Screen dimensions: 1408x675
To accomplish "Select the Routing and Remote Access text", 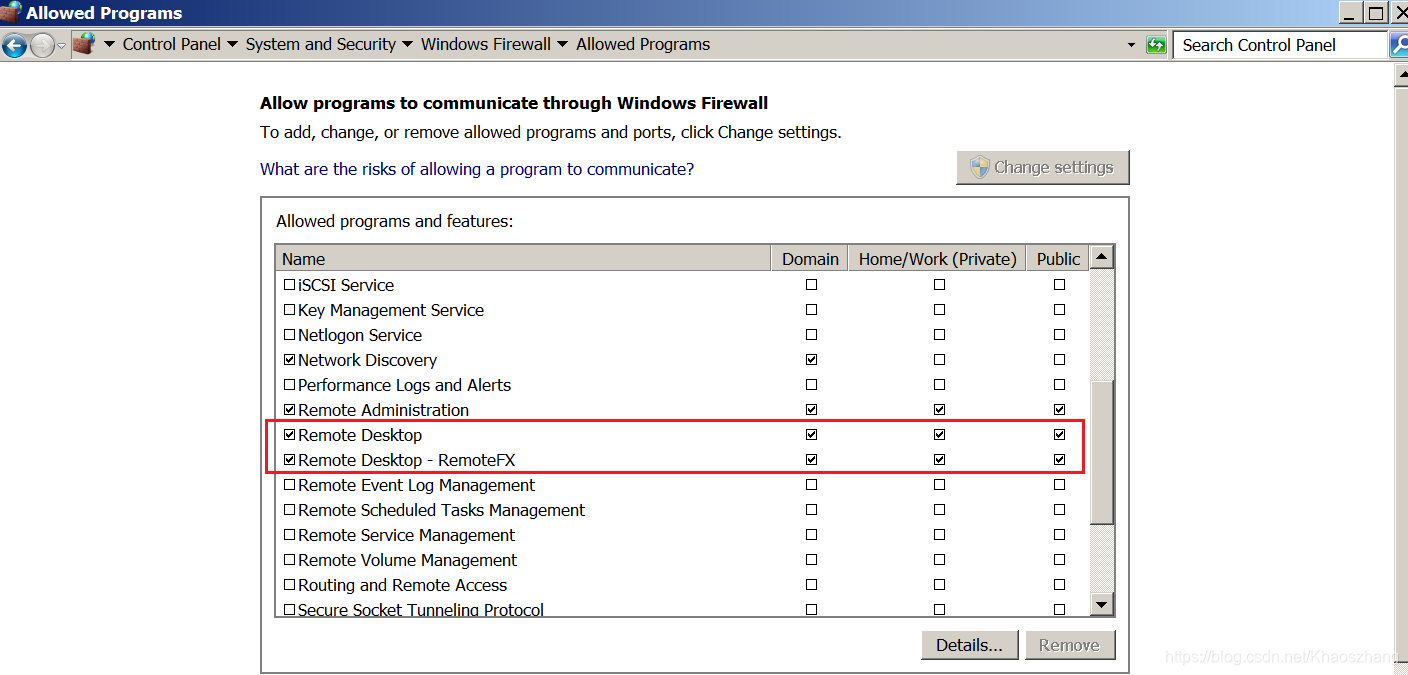I will [x=402, y=585].
